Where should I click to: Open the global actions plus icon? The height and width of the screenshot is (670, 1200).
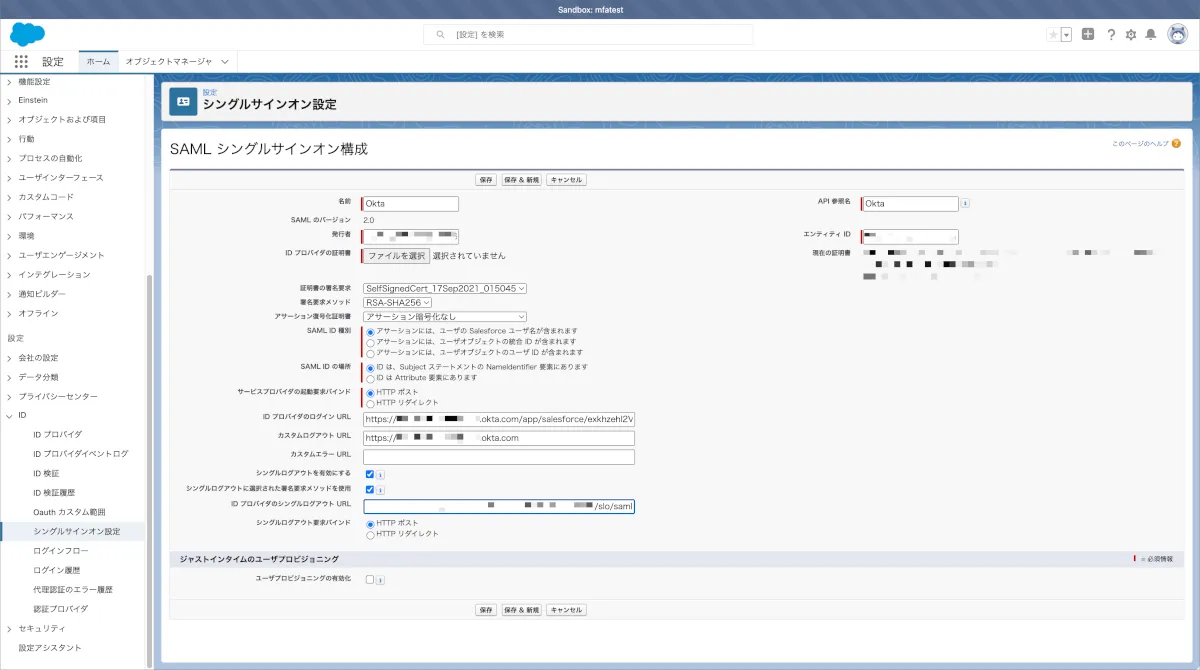pos(1088,34)
